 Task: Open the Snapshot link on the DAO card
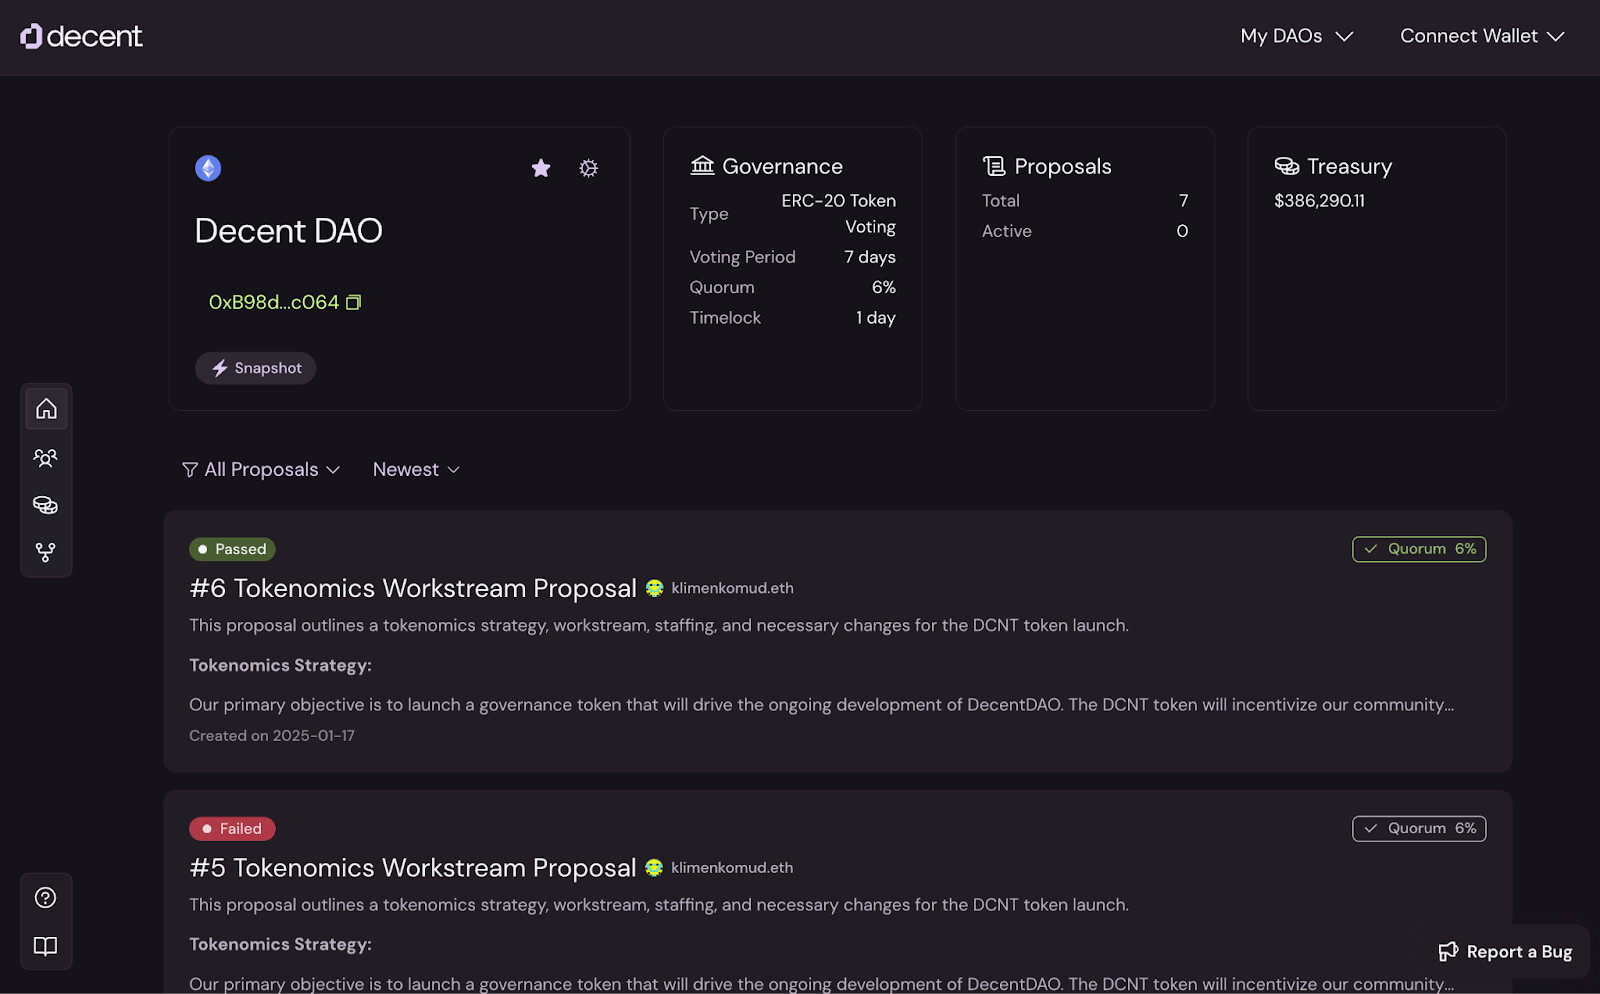click(255, 368)
